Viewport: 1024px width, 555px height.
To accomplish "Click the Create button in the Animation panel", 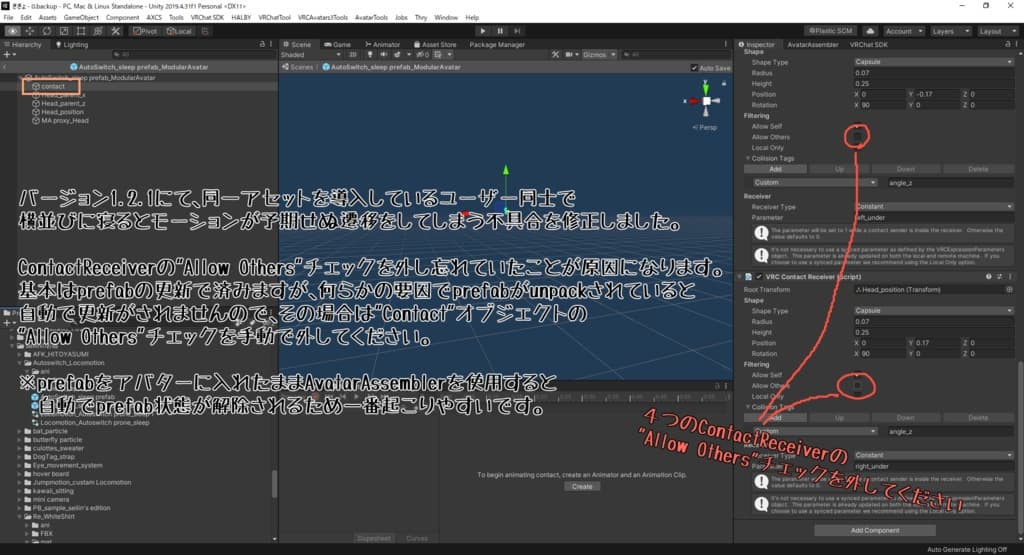I will click(x=581, y=486).
